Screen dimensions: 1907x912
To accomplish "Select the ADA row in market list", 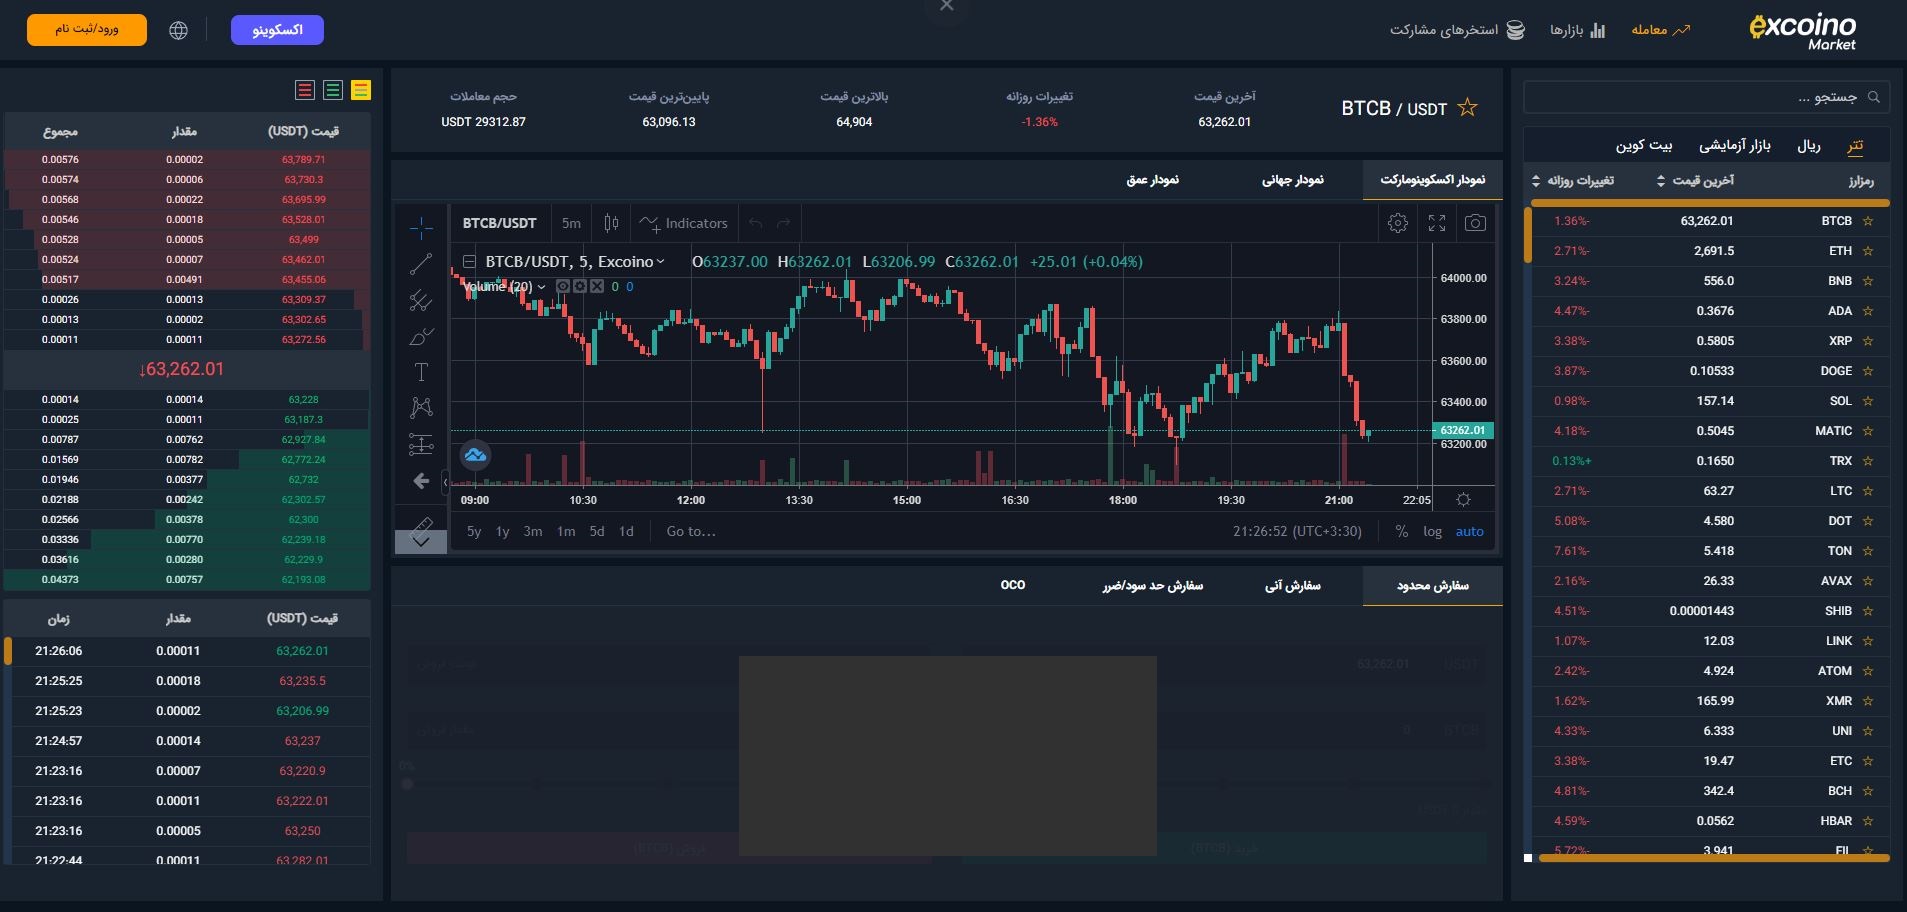I will point(1709,311).
